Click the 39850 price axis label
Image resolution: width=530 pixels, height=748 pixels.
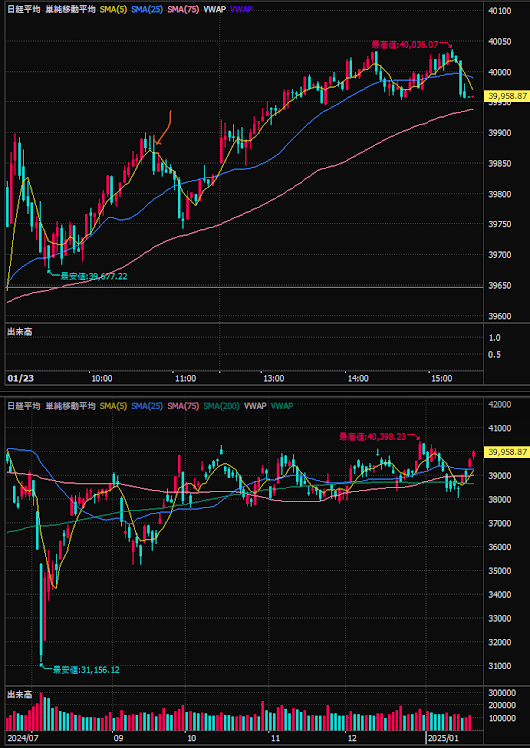500,164
